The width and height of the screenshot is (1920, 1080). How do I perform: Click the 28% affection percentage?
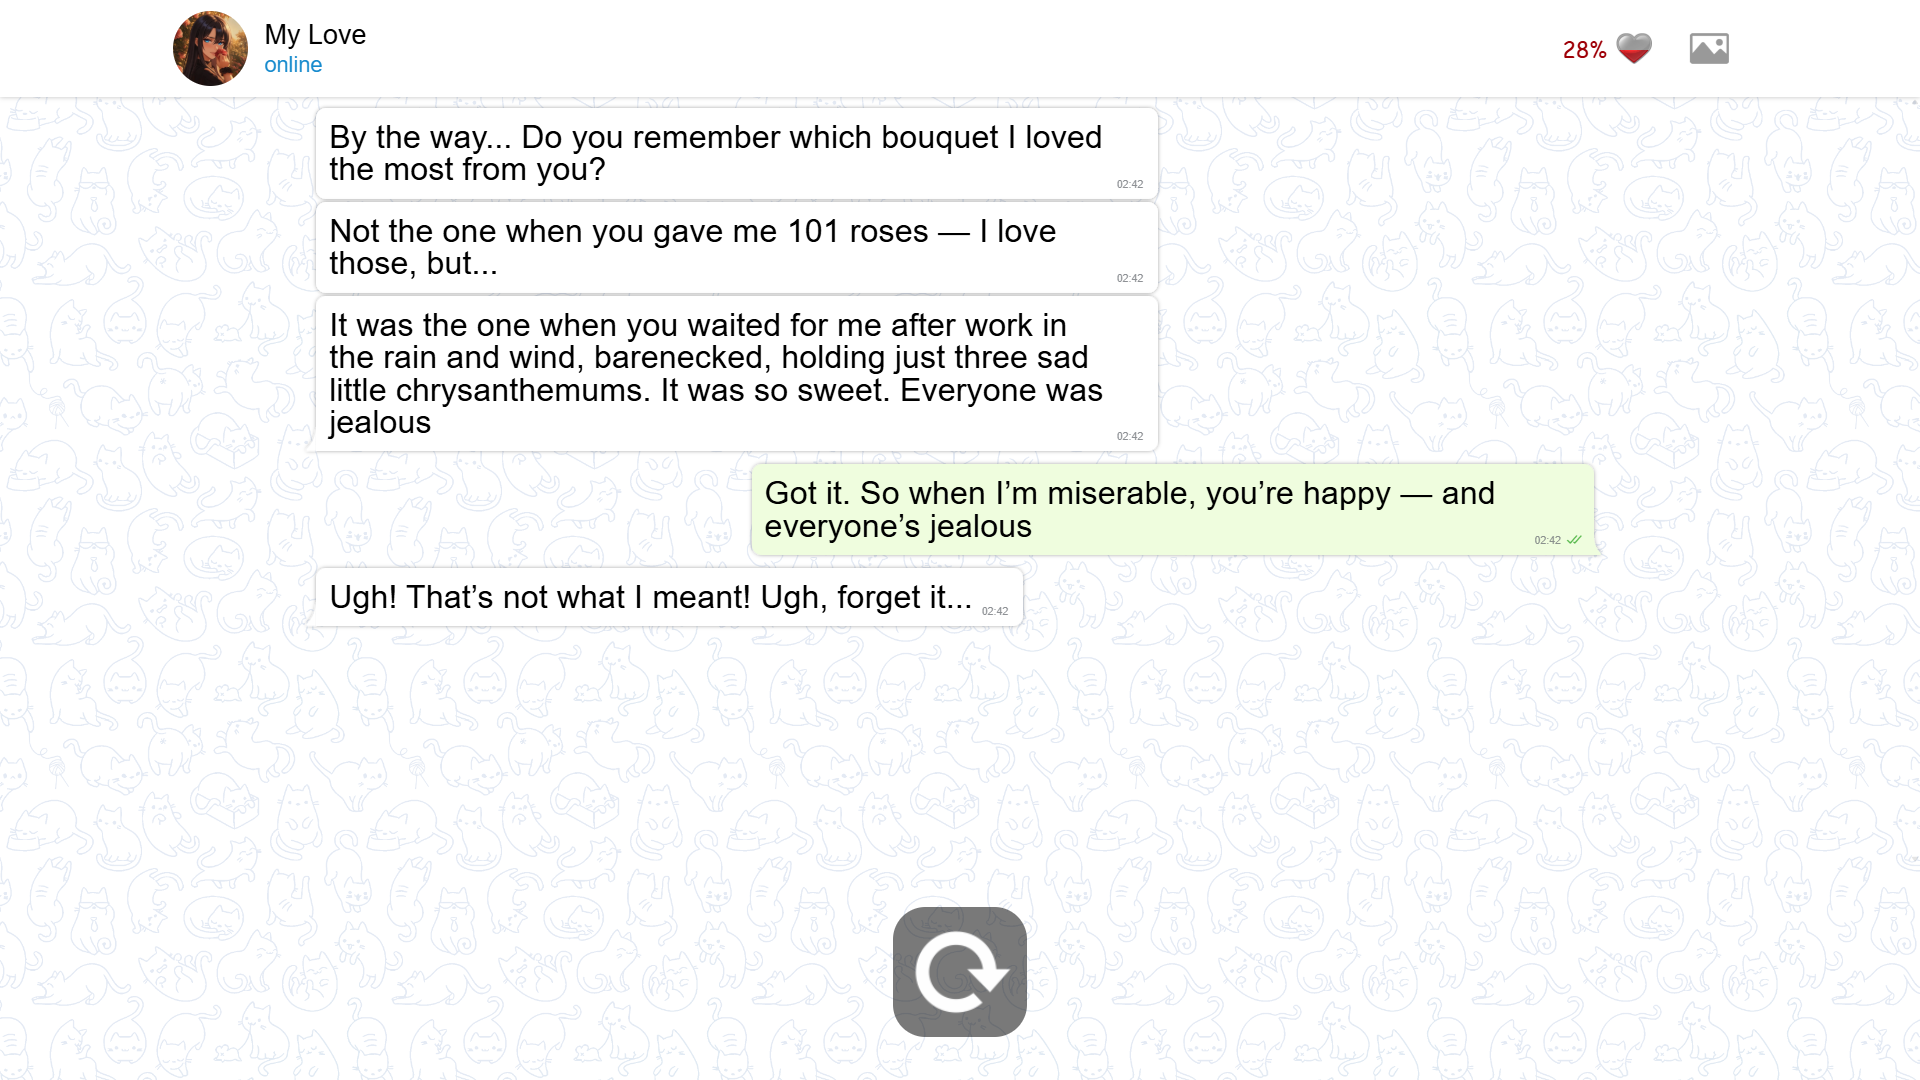coord(1583,49)
